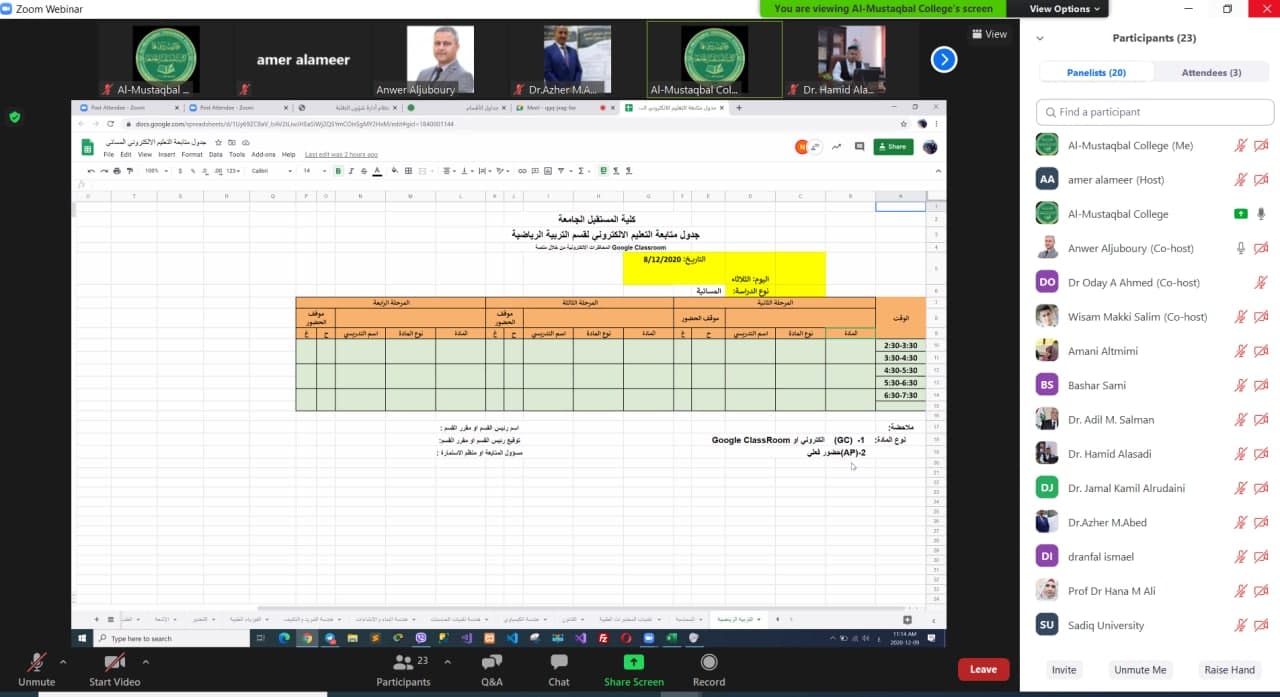Toggle muted mic for Wisam Makki Salim
The width and height of the screenshot is (1280, 697).
coord(1241,317)
